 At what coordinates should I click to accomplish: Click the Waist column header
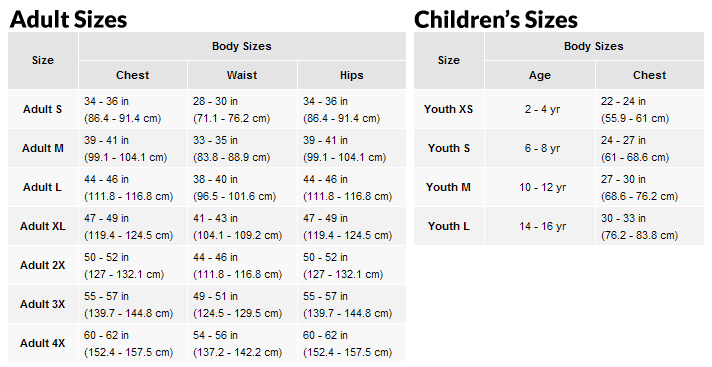[x=242, y=75]
